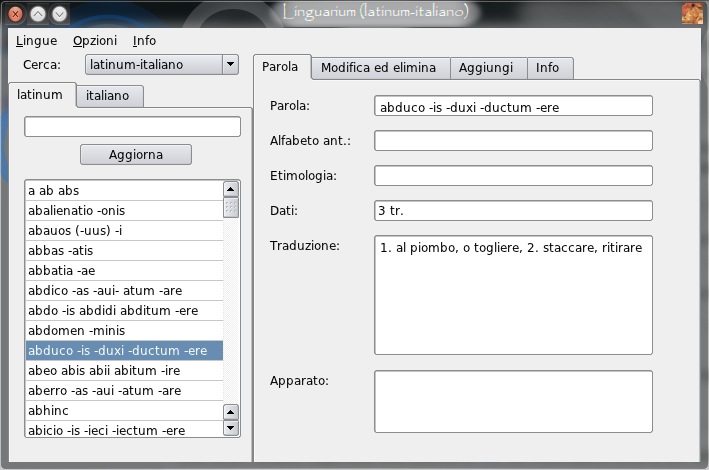Select highlighted 'abduco -is -duxi -ductum -ere' row
The height and width of the screenshot is (470, 709).
coord(124,351)
